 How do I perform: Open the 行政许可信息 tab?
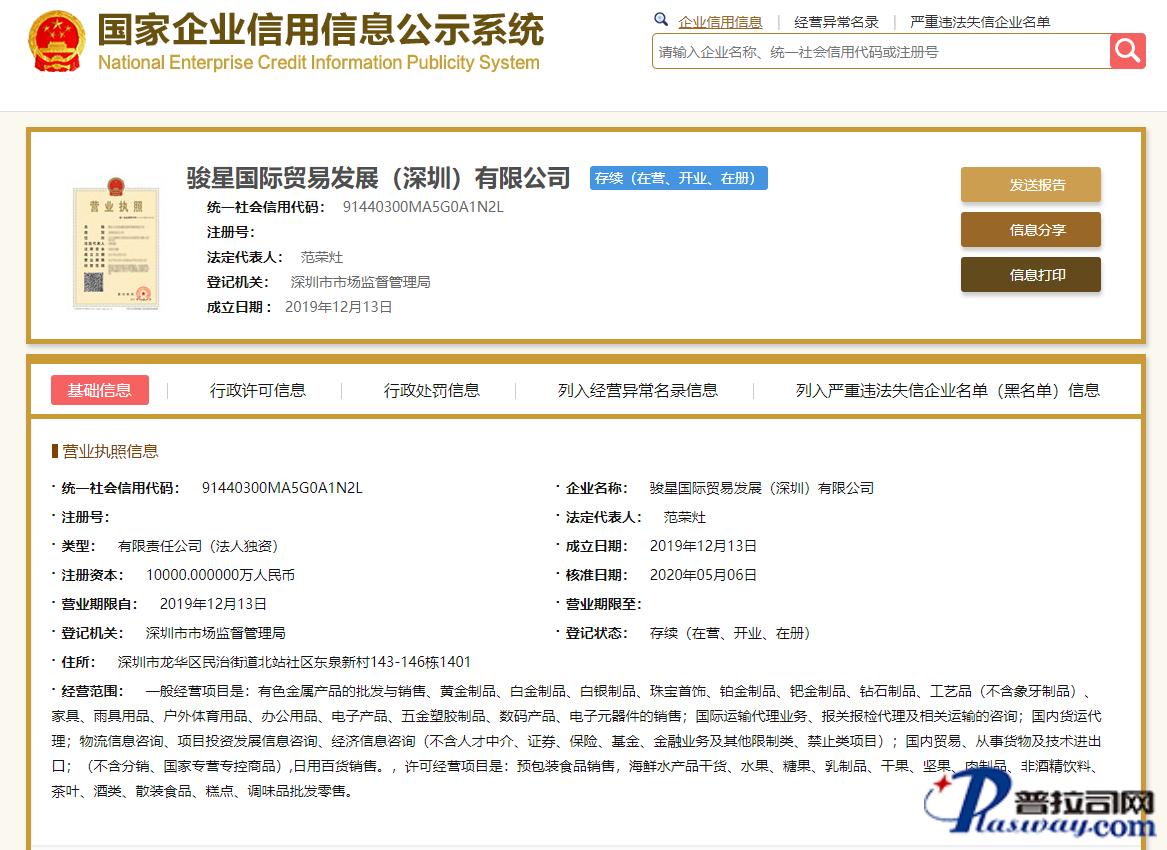click(x=258, y=390)
